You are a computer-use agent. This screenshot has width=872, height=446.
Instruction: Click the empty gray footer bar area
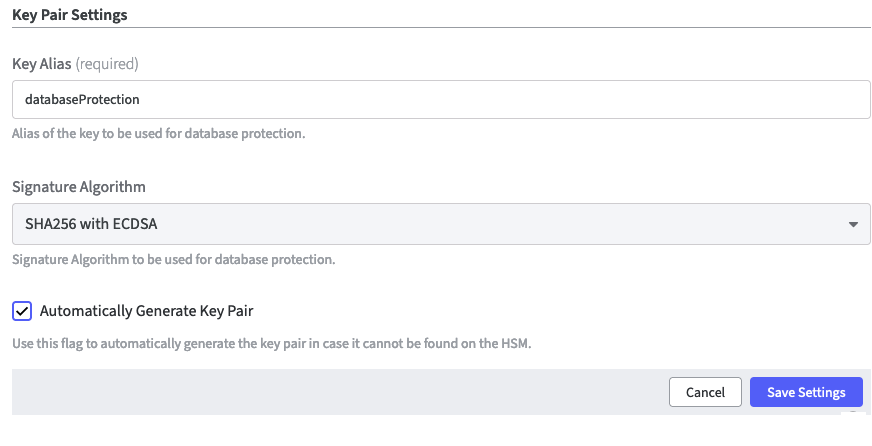330,393
